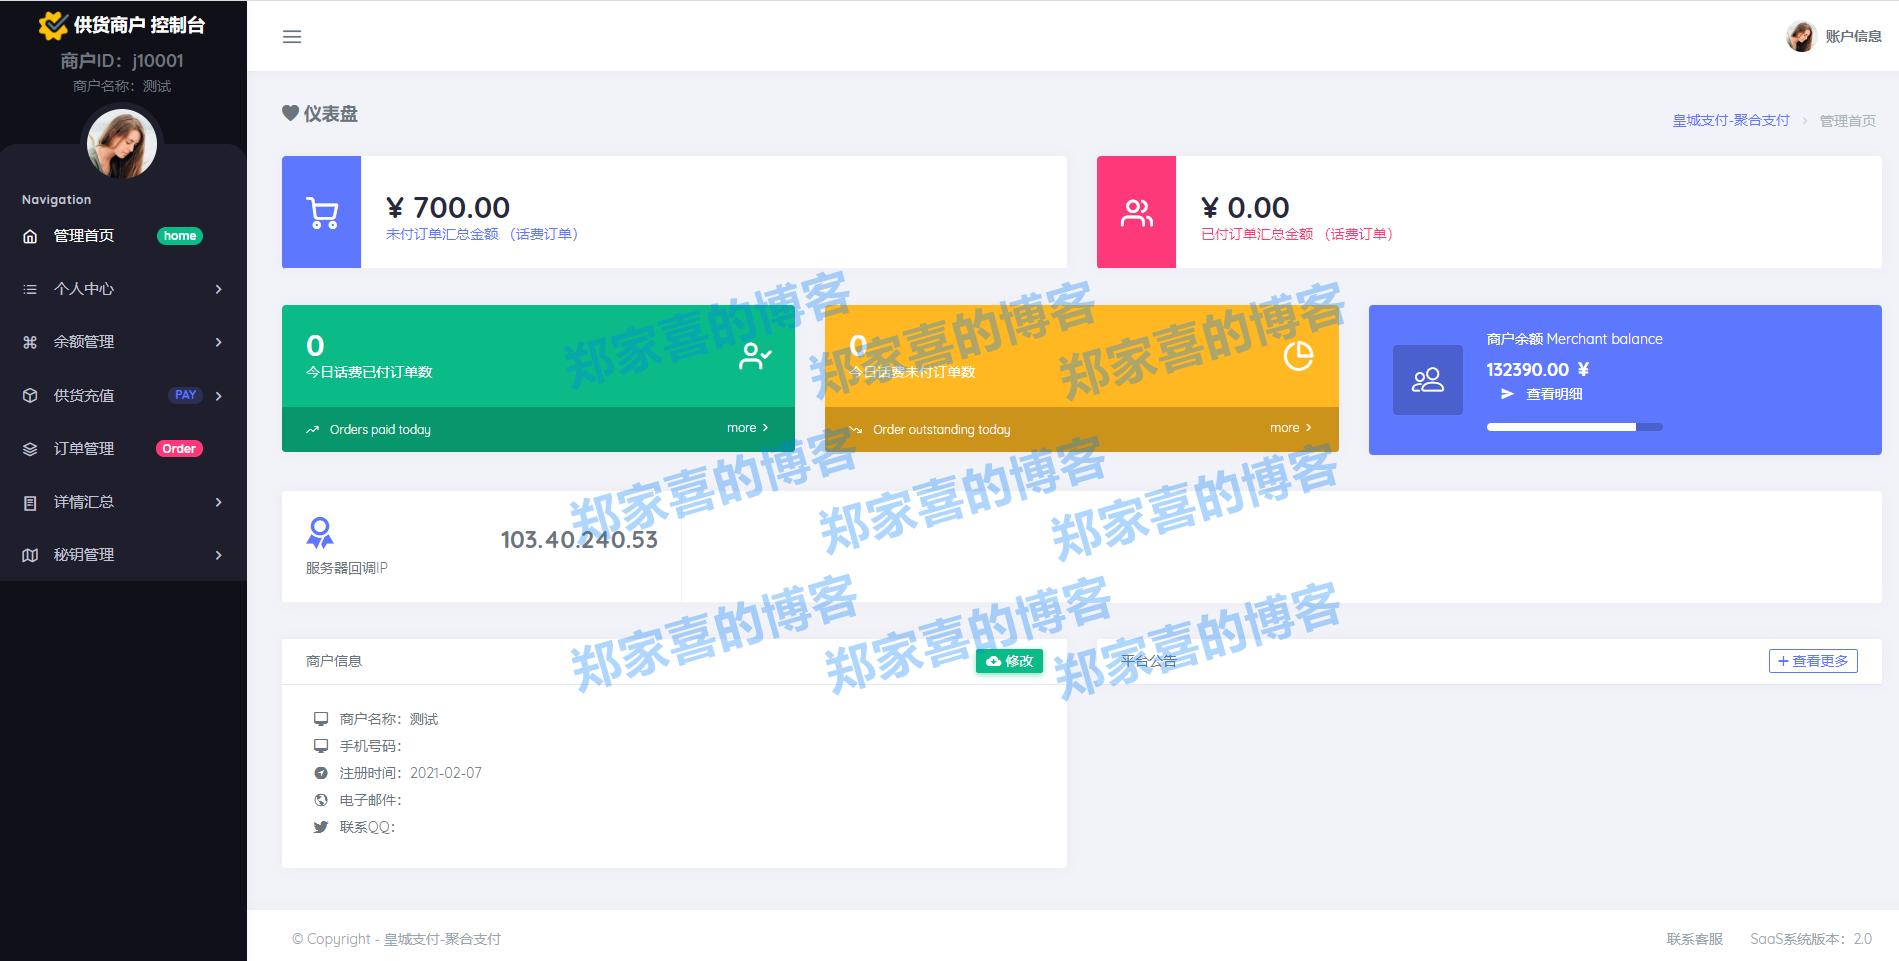The image size is (1899, 961).
Task: Click the monitor icon beside 商户名称
Action: (x=321, y=719)
